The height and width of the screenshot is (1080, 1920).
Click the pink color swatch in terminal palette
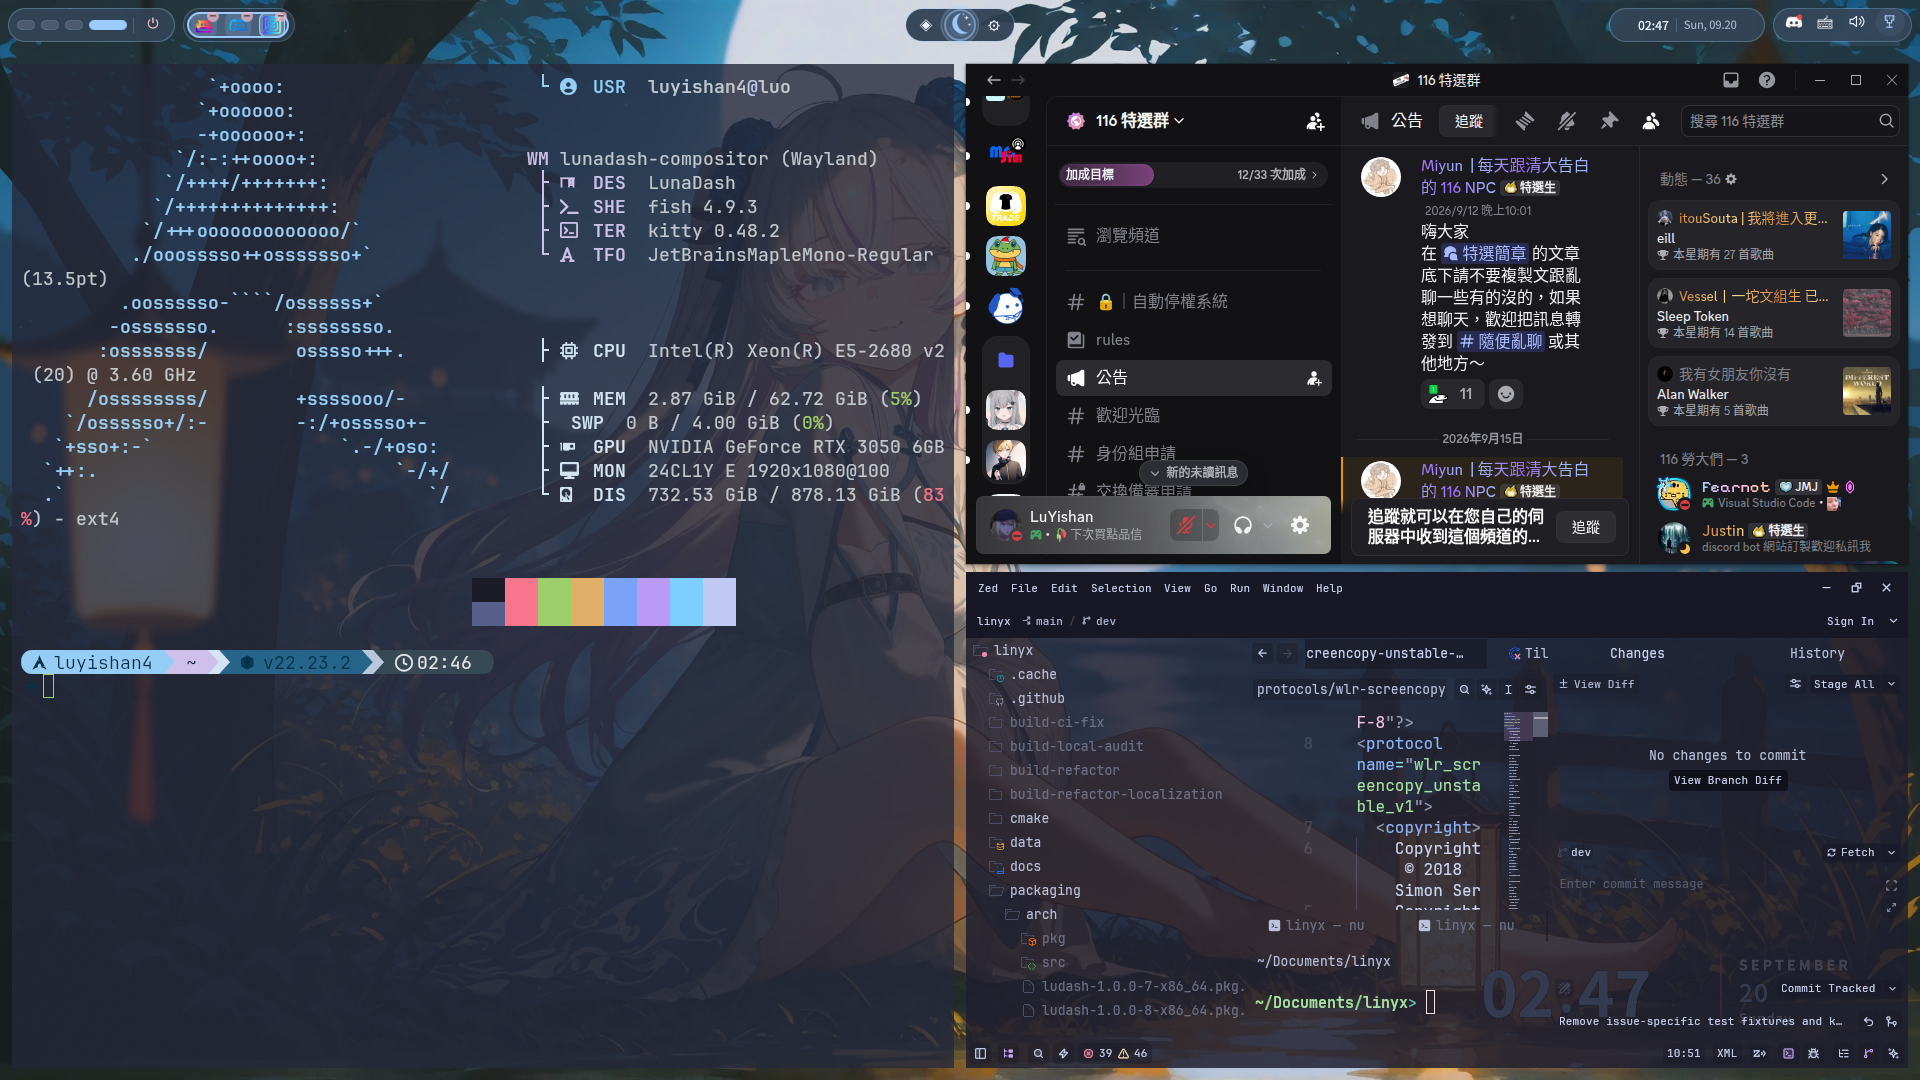[522, 602]
